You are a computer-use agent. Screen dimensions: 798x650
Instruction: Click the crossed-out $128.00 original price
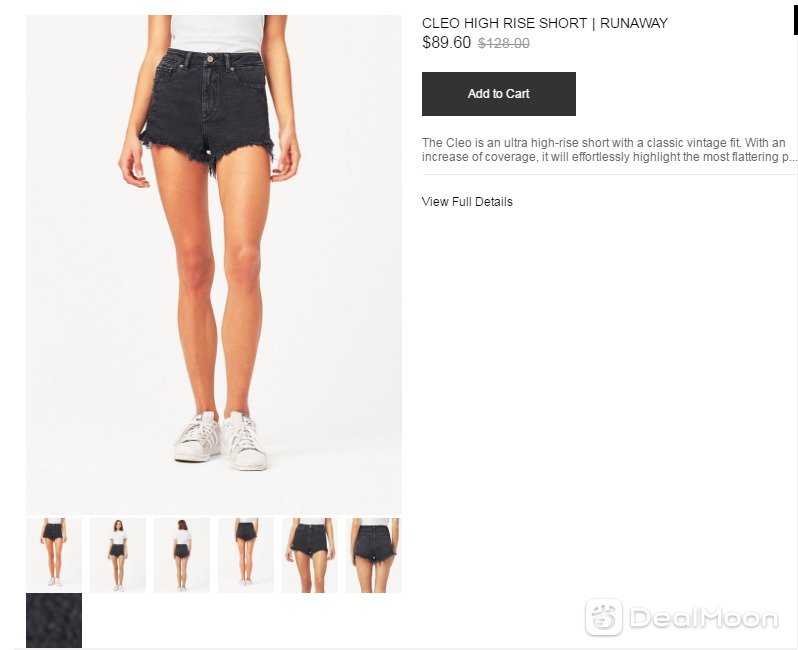point(504,43)
